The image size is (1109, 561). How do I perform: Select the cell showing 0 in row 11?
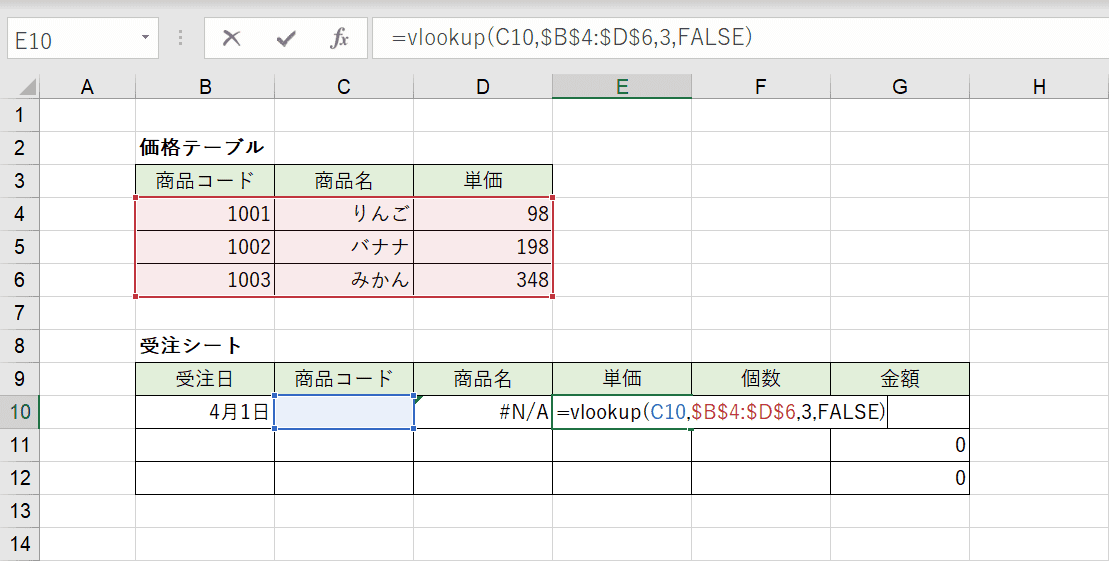[x=900, y=445]
